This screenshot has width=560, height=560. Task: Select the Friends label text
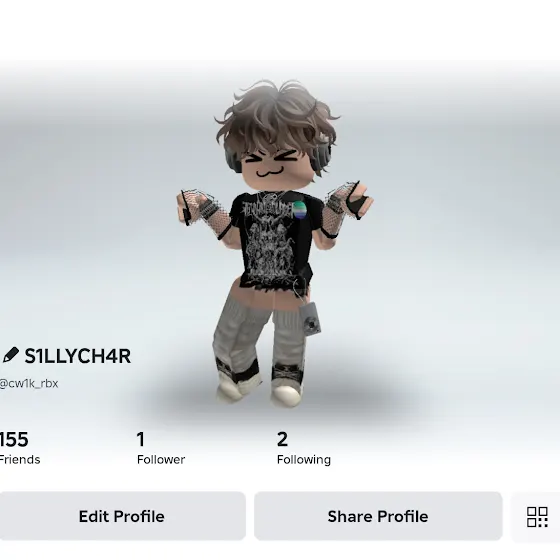click(20, 460)
